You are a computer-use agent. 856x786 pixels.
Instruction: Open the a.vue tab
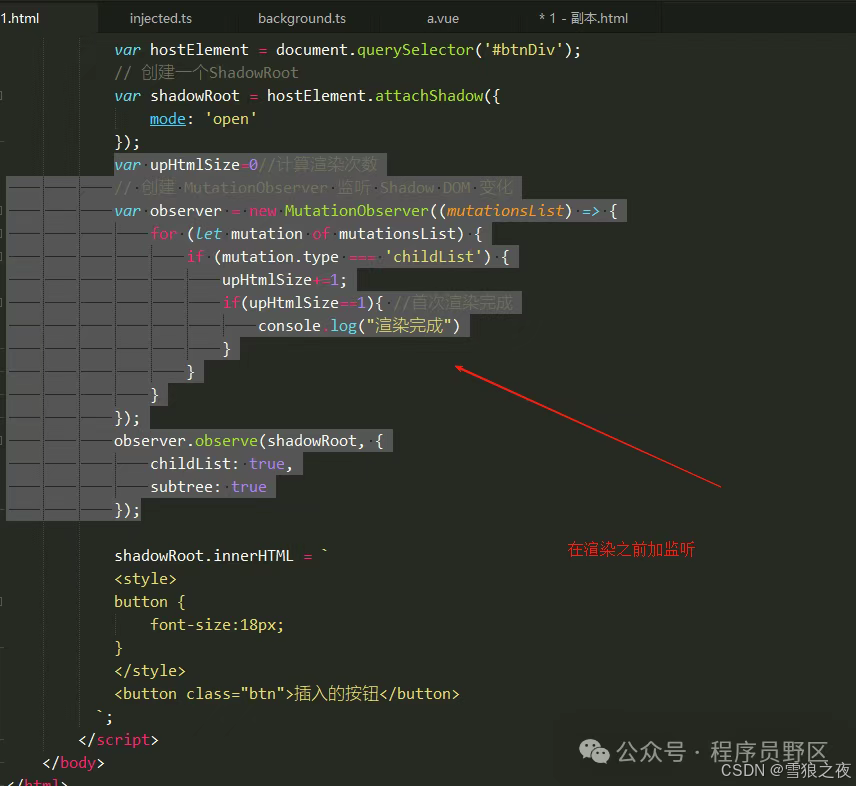click(x=442, y=17)
